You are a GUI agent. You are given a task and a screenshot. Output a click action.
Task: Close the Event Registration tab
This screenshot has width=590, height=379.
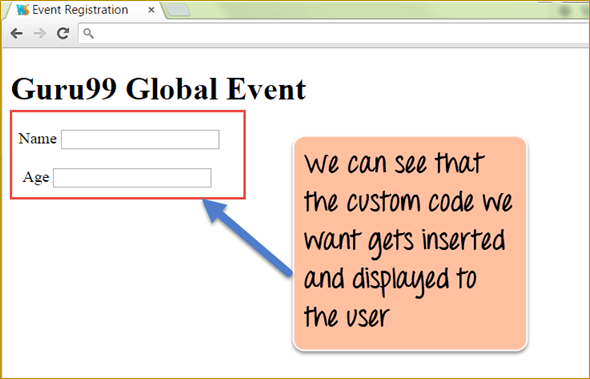151,10
